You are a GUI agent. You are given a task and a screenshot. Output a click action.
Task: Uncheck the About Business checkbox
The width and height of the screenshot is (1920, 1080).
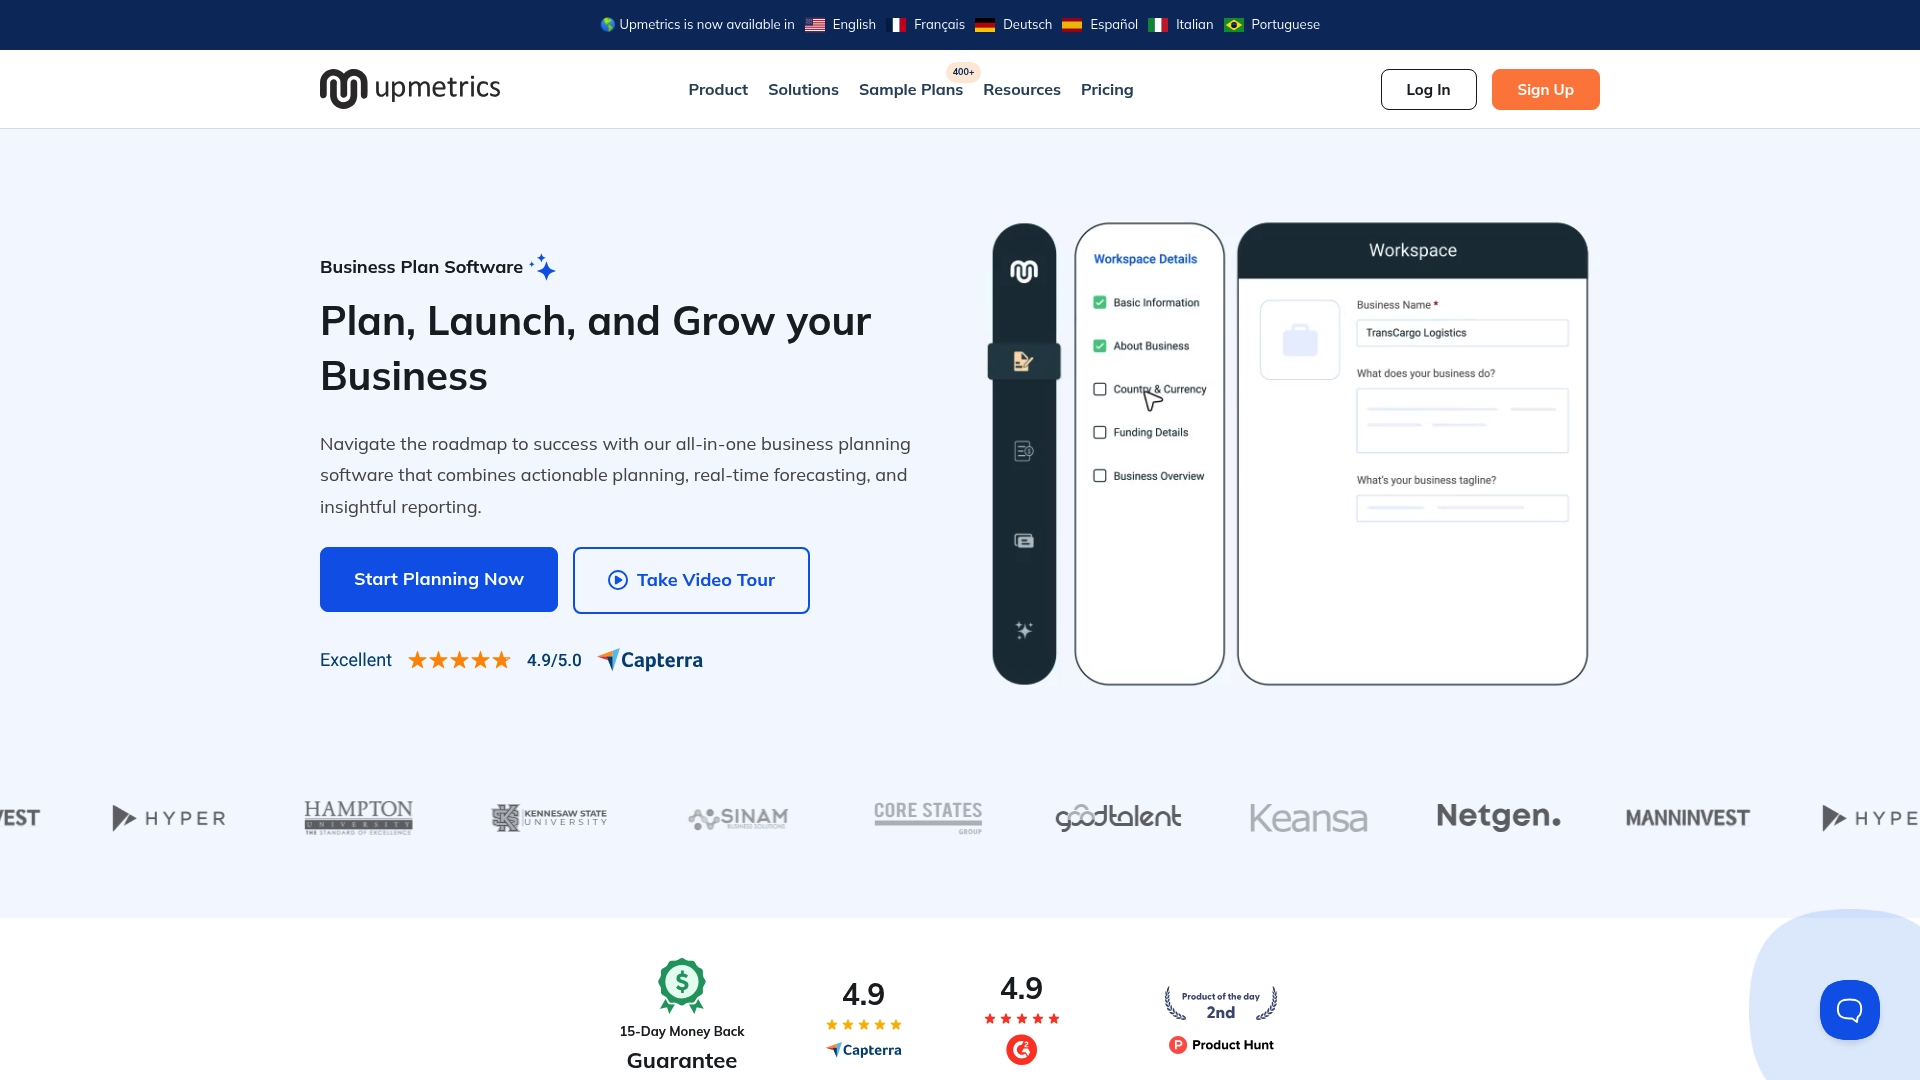(1100, 346)
